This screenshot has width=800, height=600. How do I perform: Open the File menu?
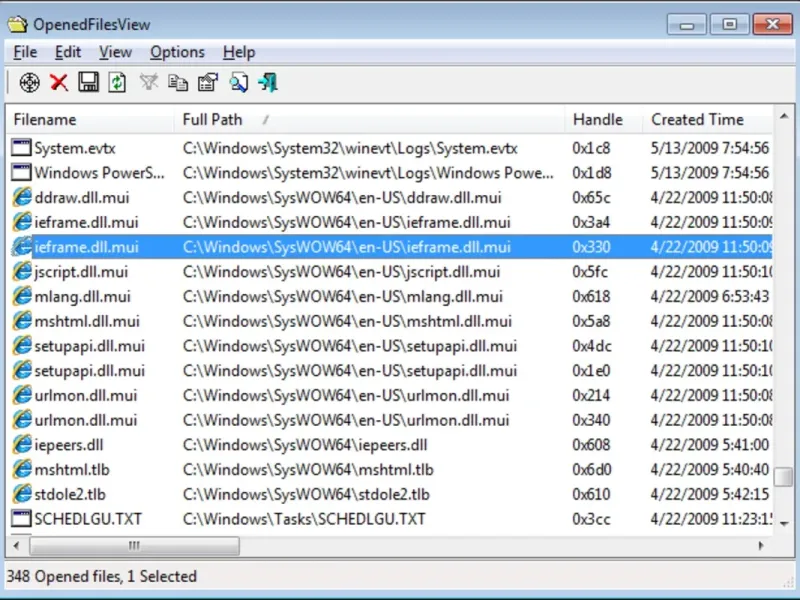[25, 52]
